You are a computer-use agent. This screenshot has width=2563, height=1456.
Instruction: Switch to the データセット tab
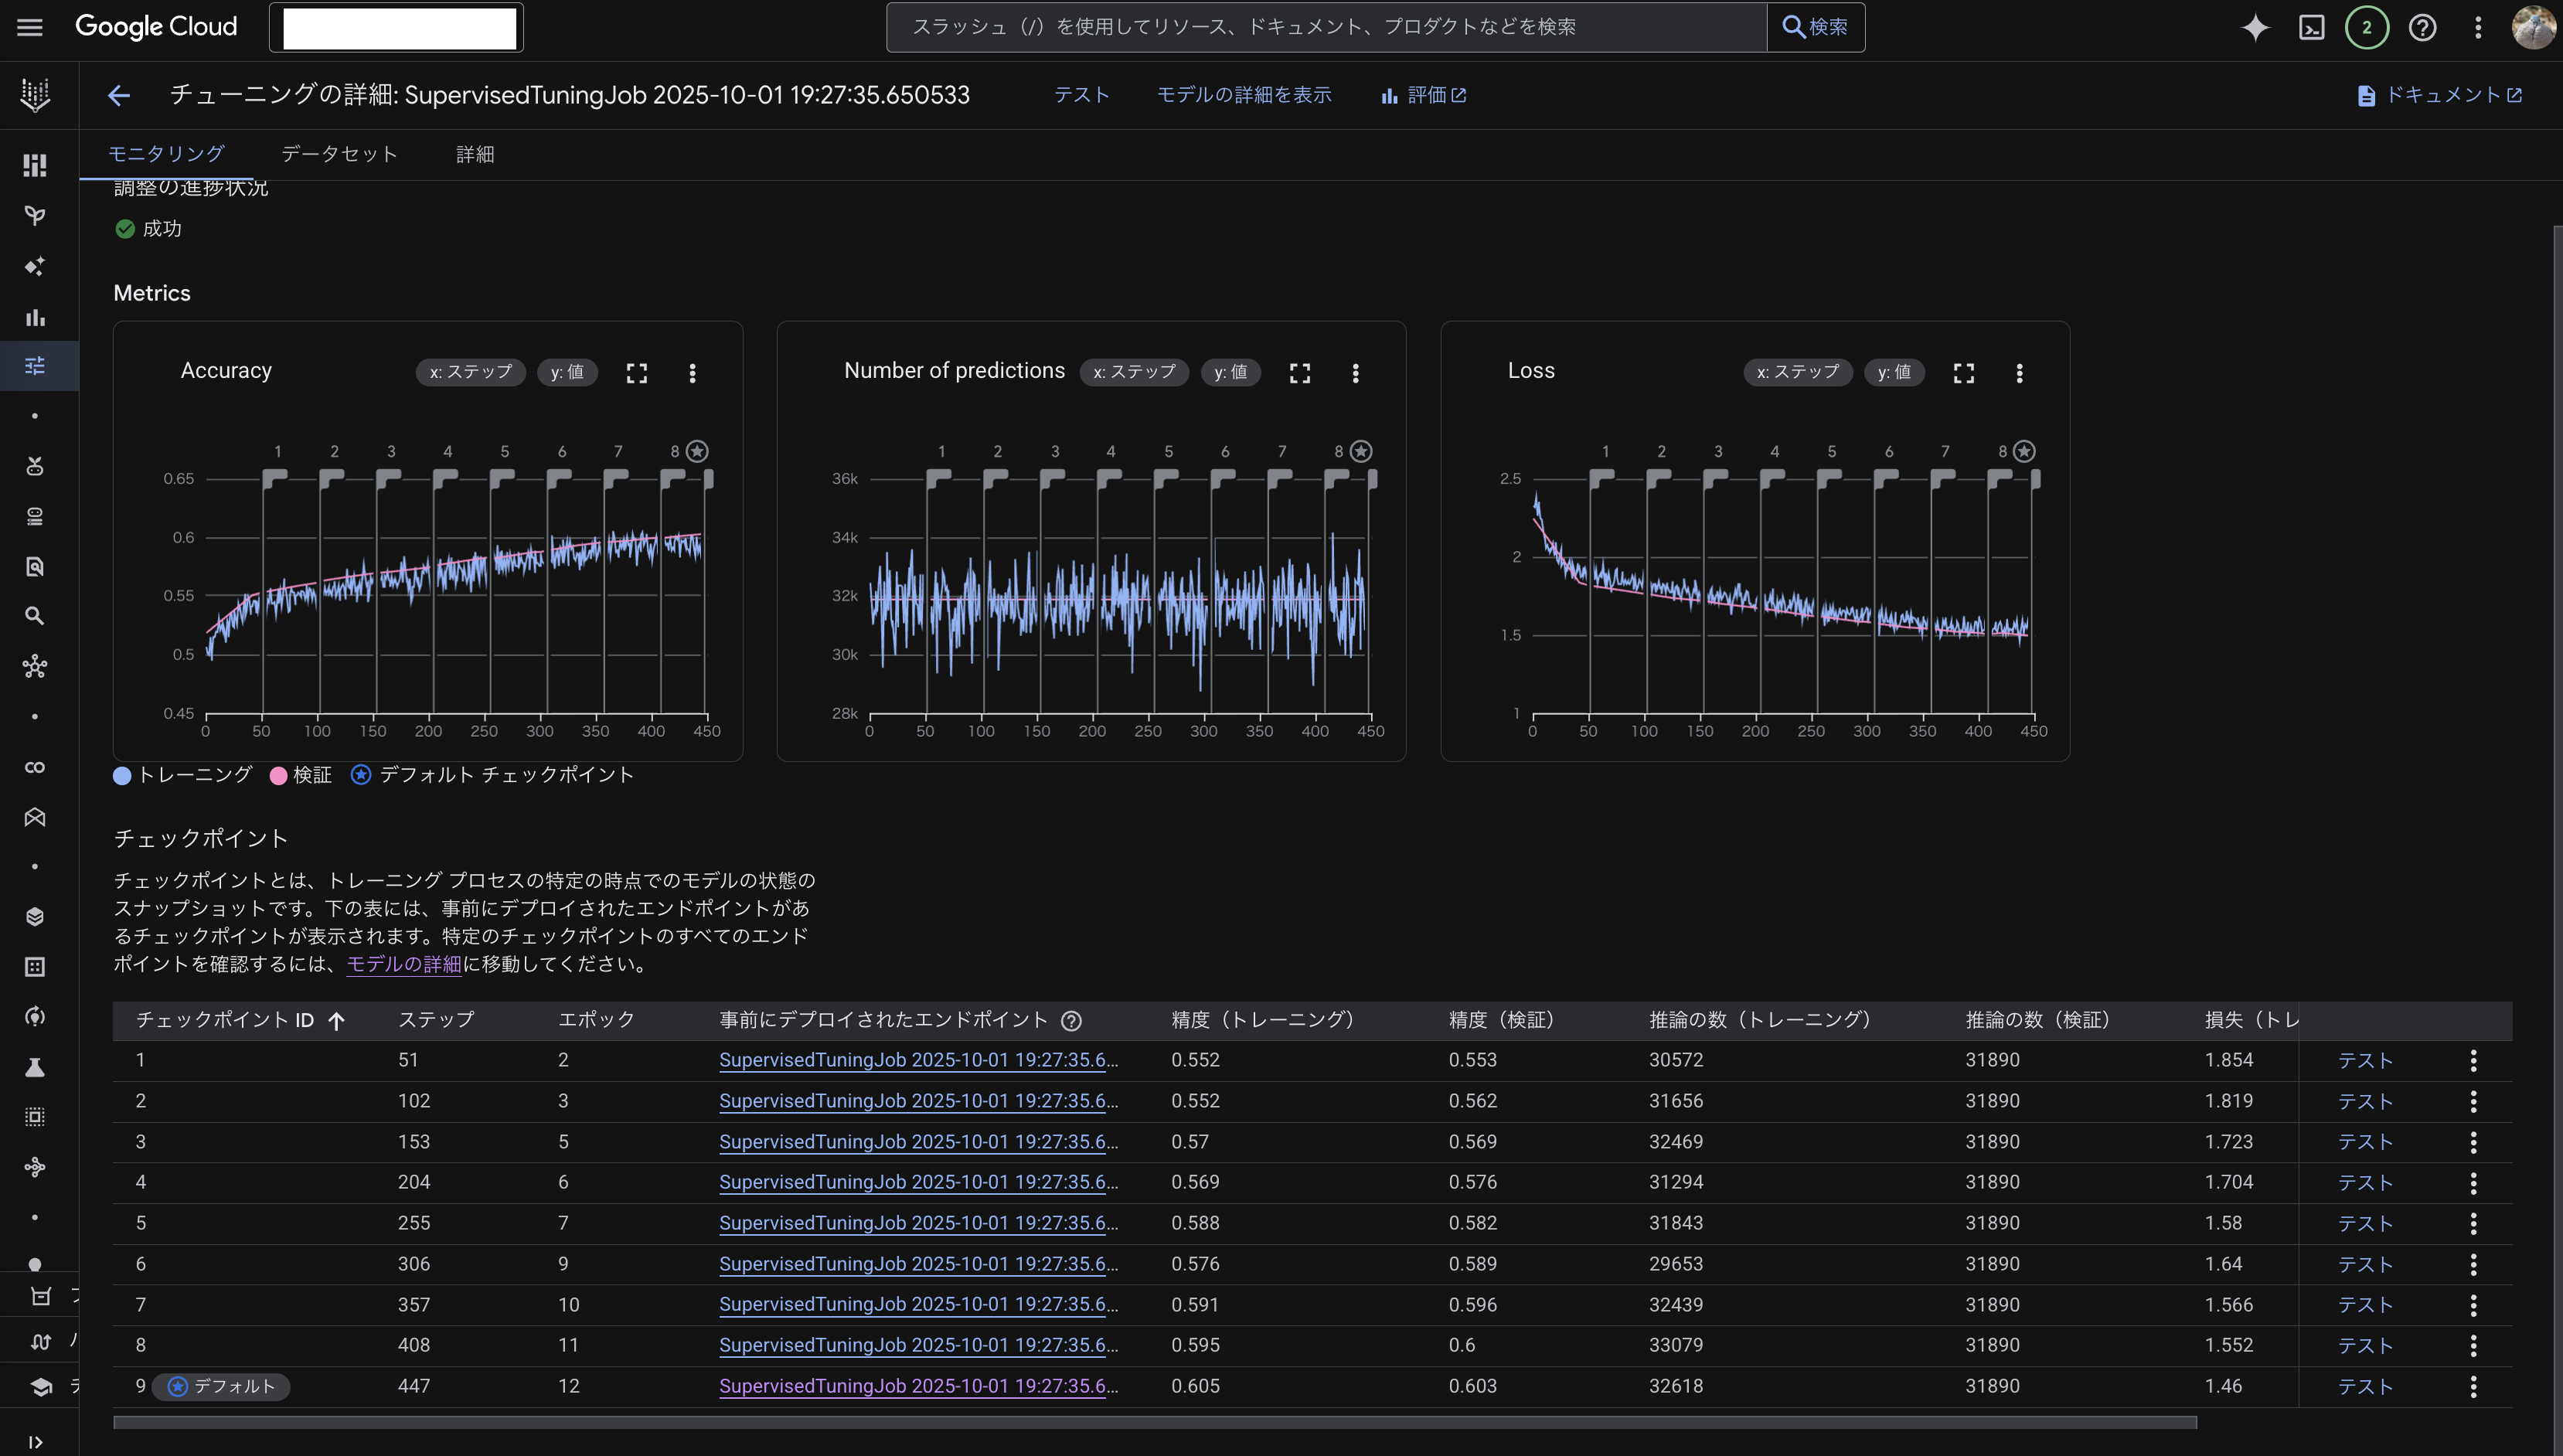pyautogui.click(x=339, y=154)
